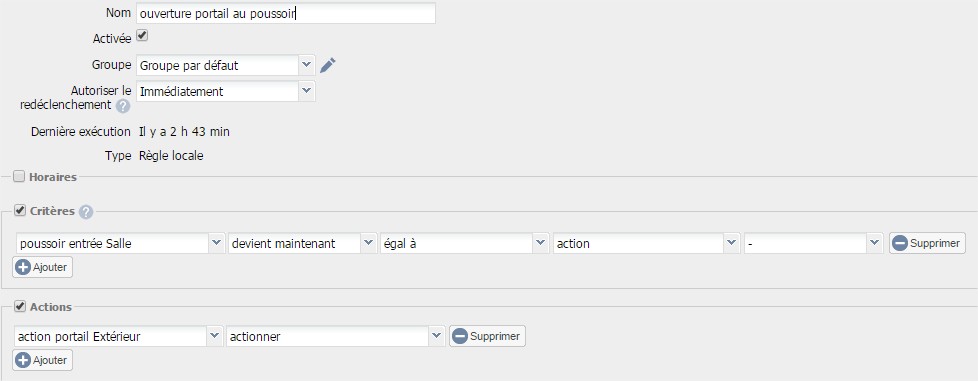Open the devient maintenant dropdown
This screenshot has width=978, height=381.
[303, 243]
